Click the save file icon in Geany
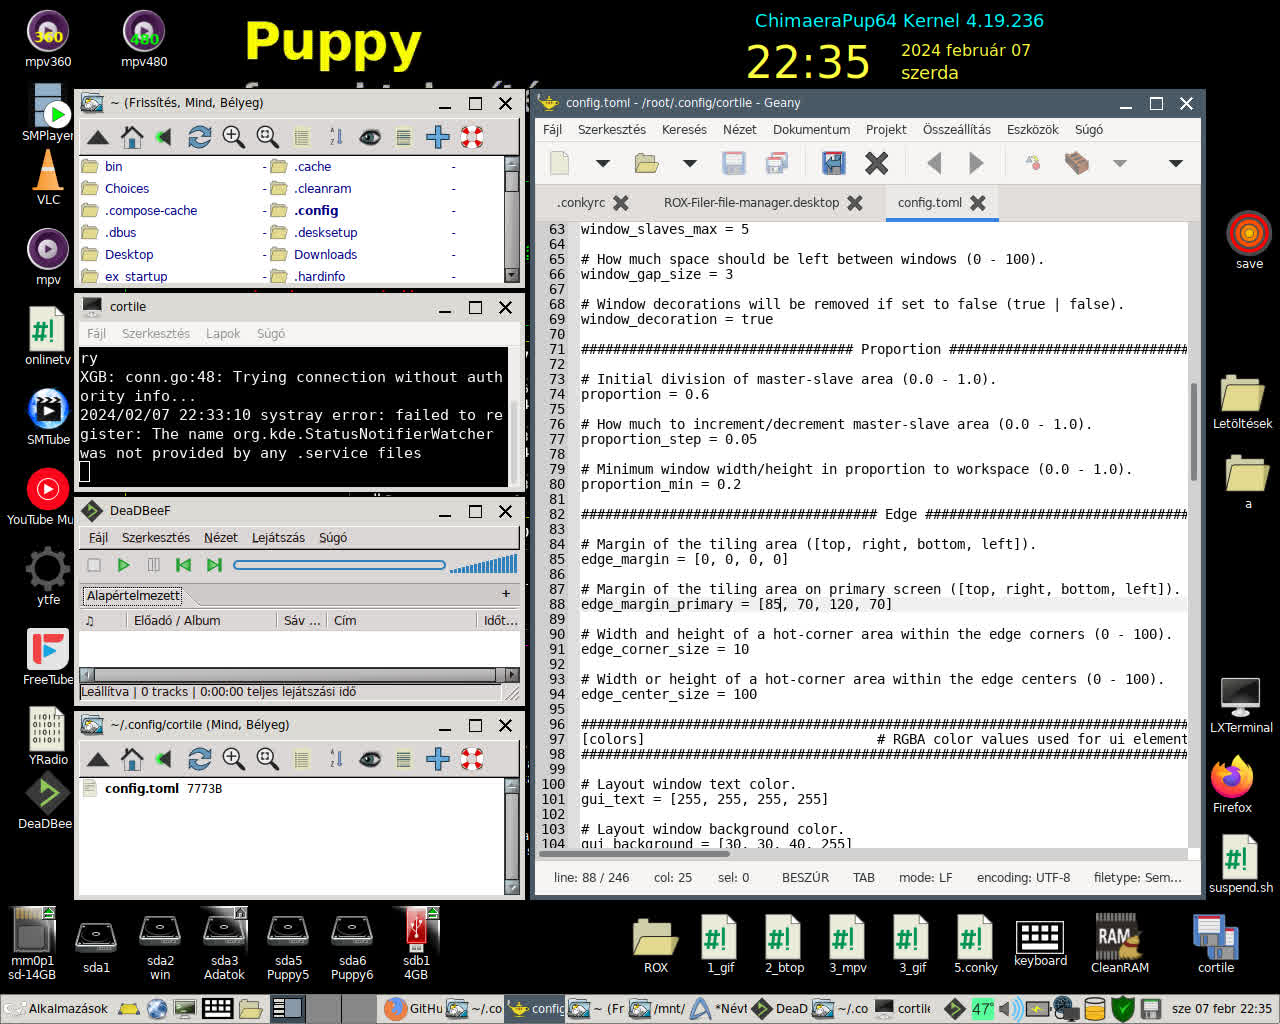Screen dimensions: 1280x1024 point(734,163)
